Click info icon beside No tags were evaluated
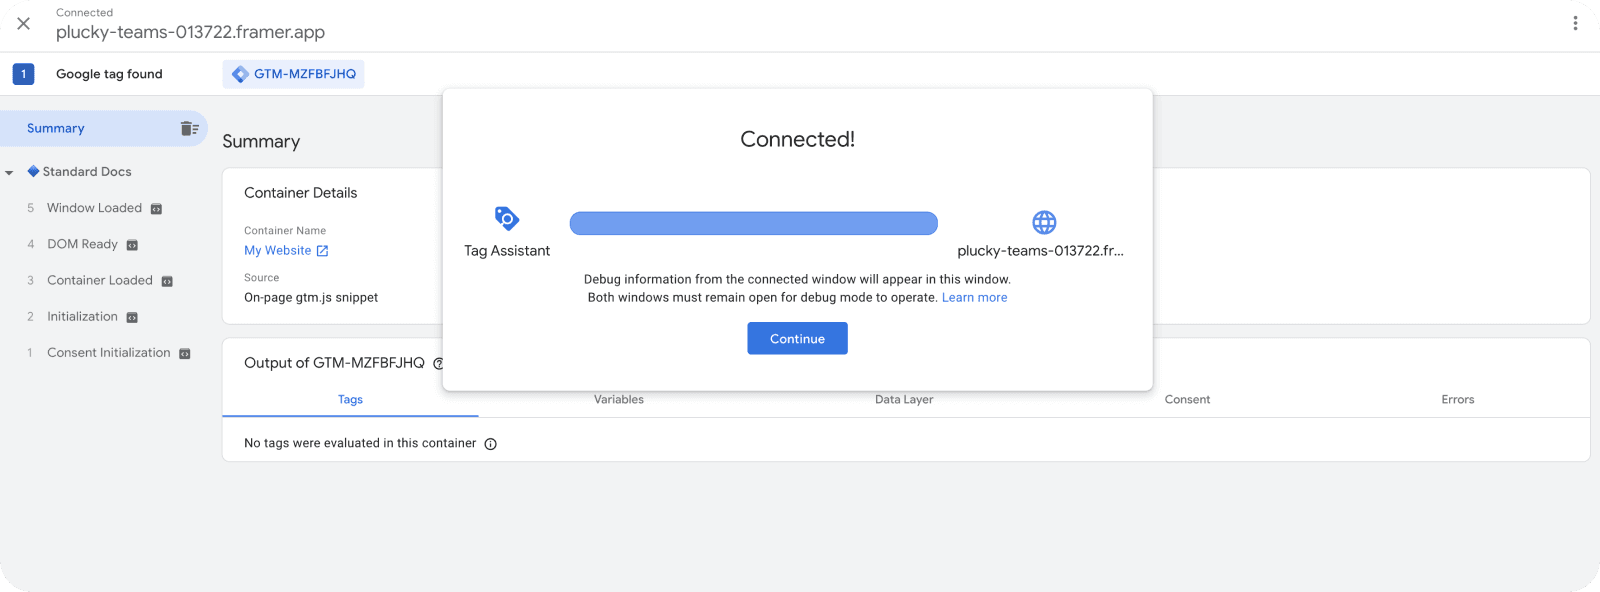The image size is (1600, 592). (x=490, y=444)
